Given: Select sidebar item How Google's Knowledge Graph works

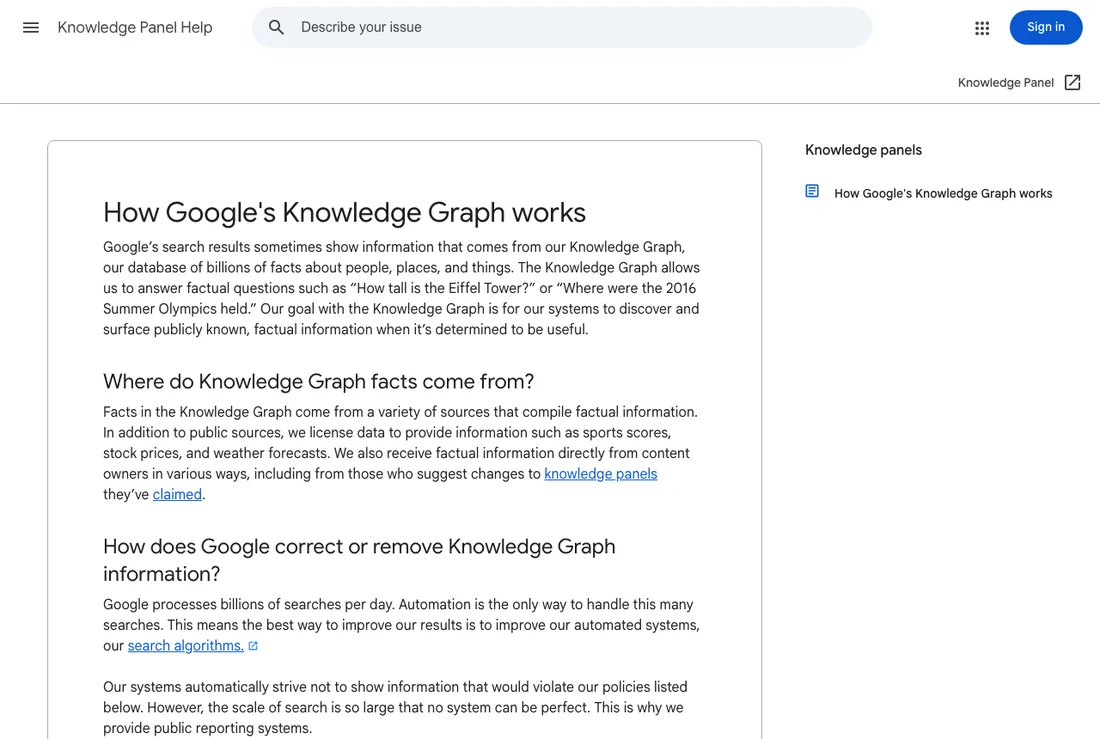Looking at the screenshot, I should [942, 194].
